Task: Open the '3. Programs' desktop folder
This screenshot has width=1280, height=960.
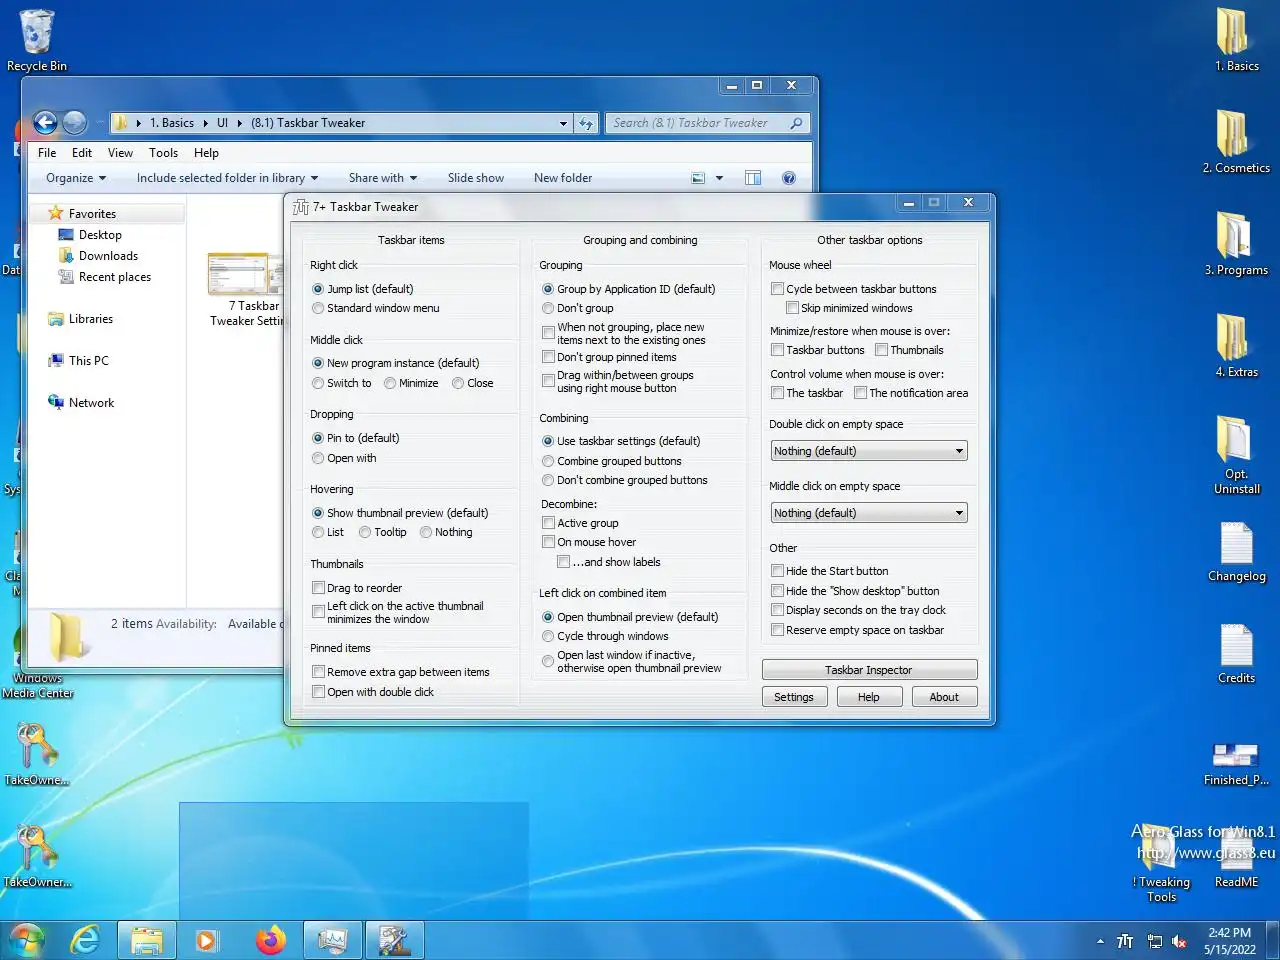Action: tap(1236, 244)
